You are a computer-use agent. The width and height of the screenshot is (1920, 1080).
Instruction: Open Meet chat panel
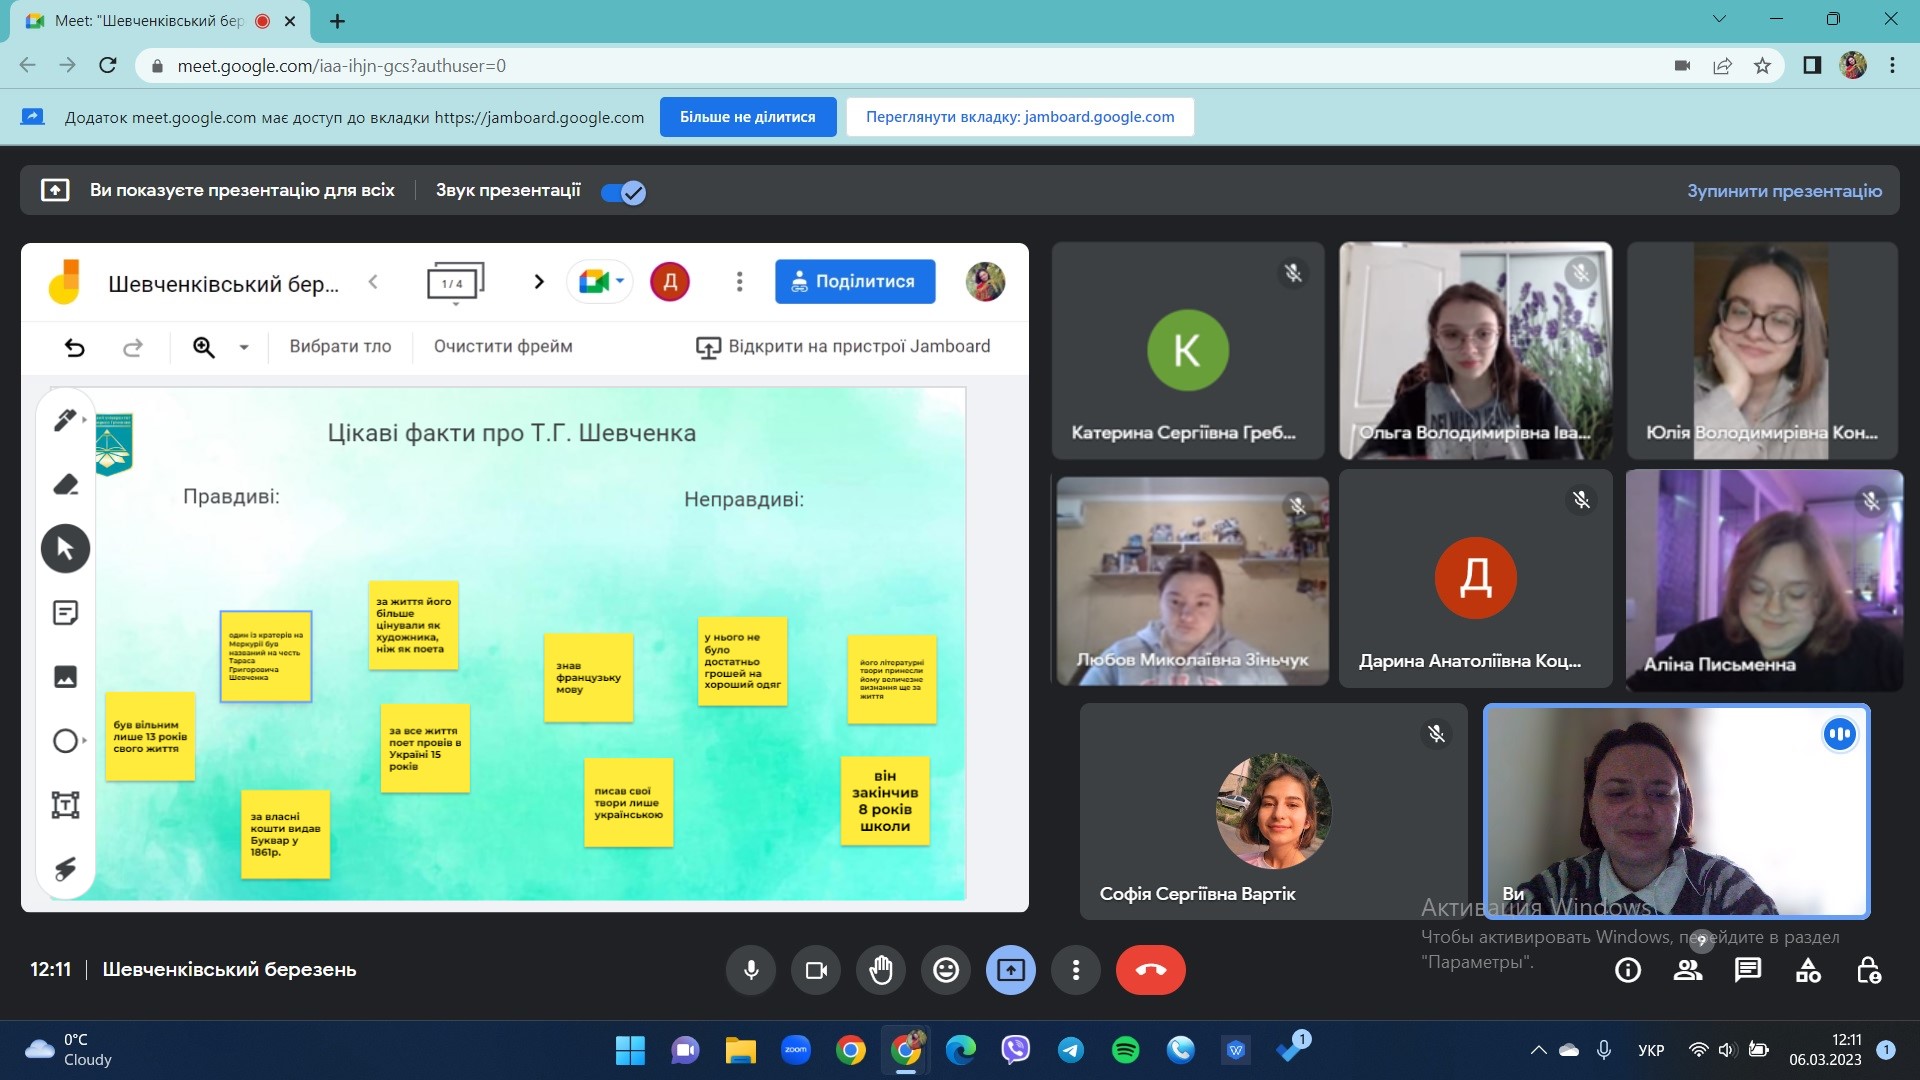click(x=1748, y=970)
